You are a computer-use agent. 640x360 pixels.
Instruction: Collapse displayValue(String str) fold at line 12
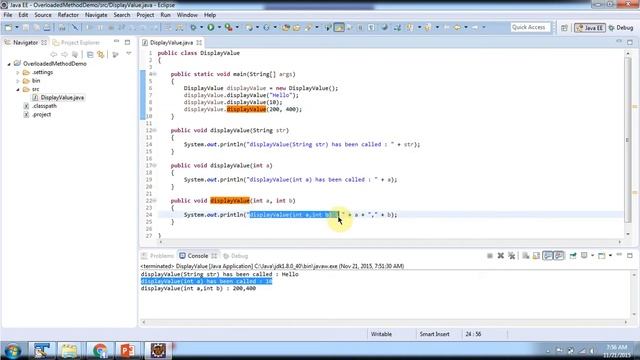[155, 131]
